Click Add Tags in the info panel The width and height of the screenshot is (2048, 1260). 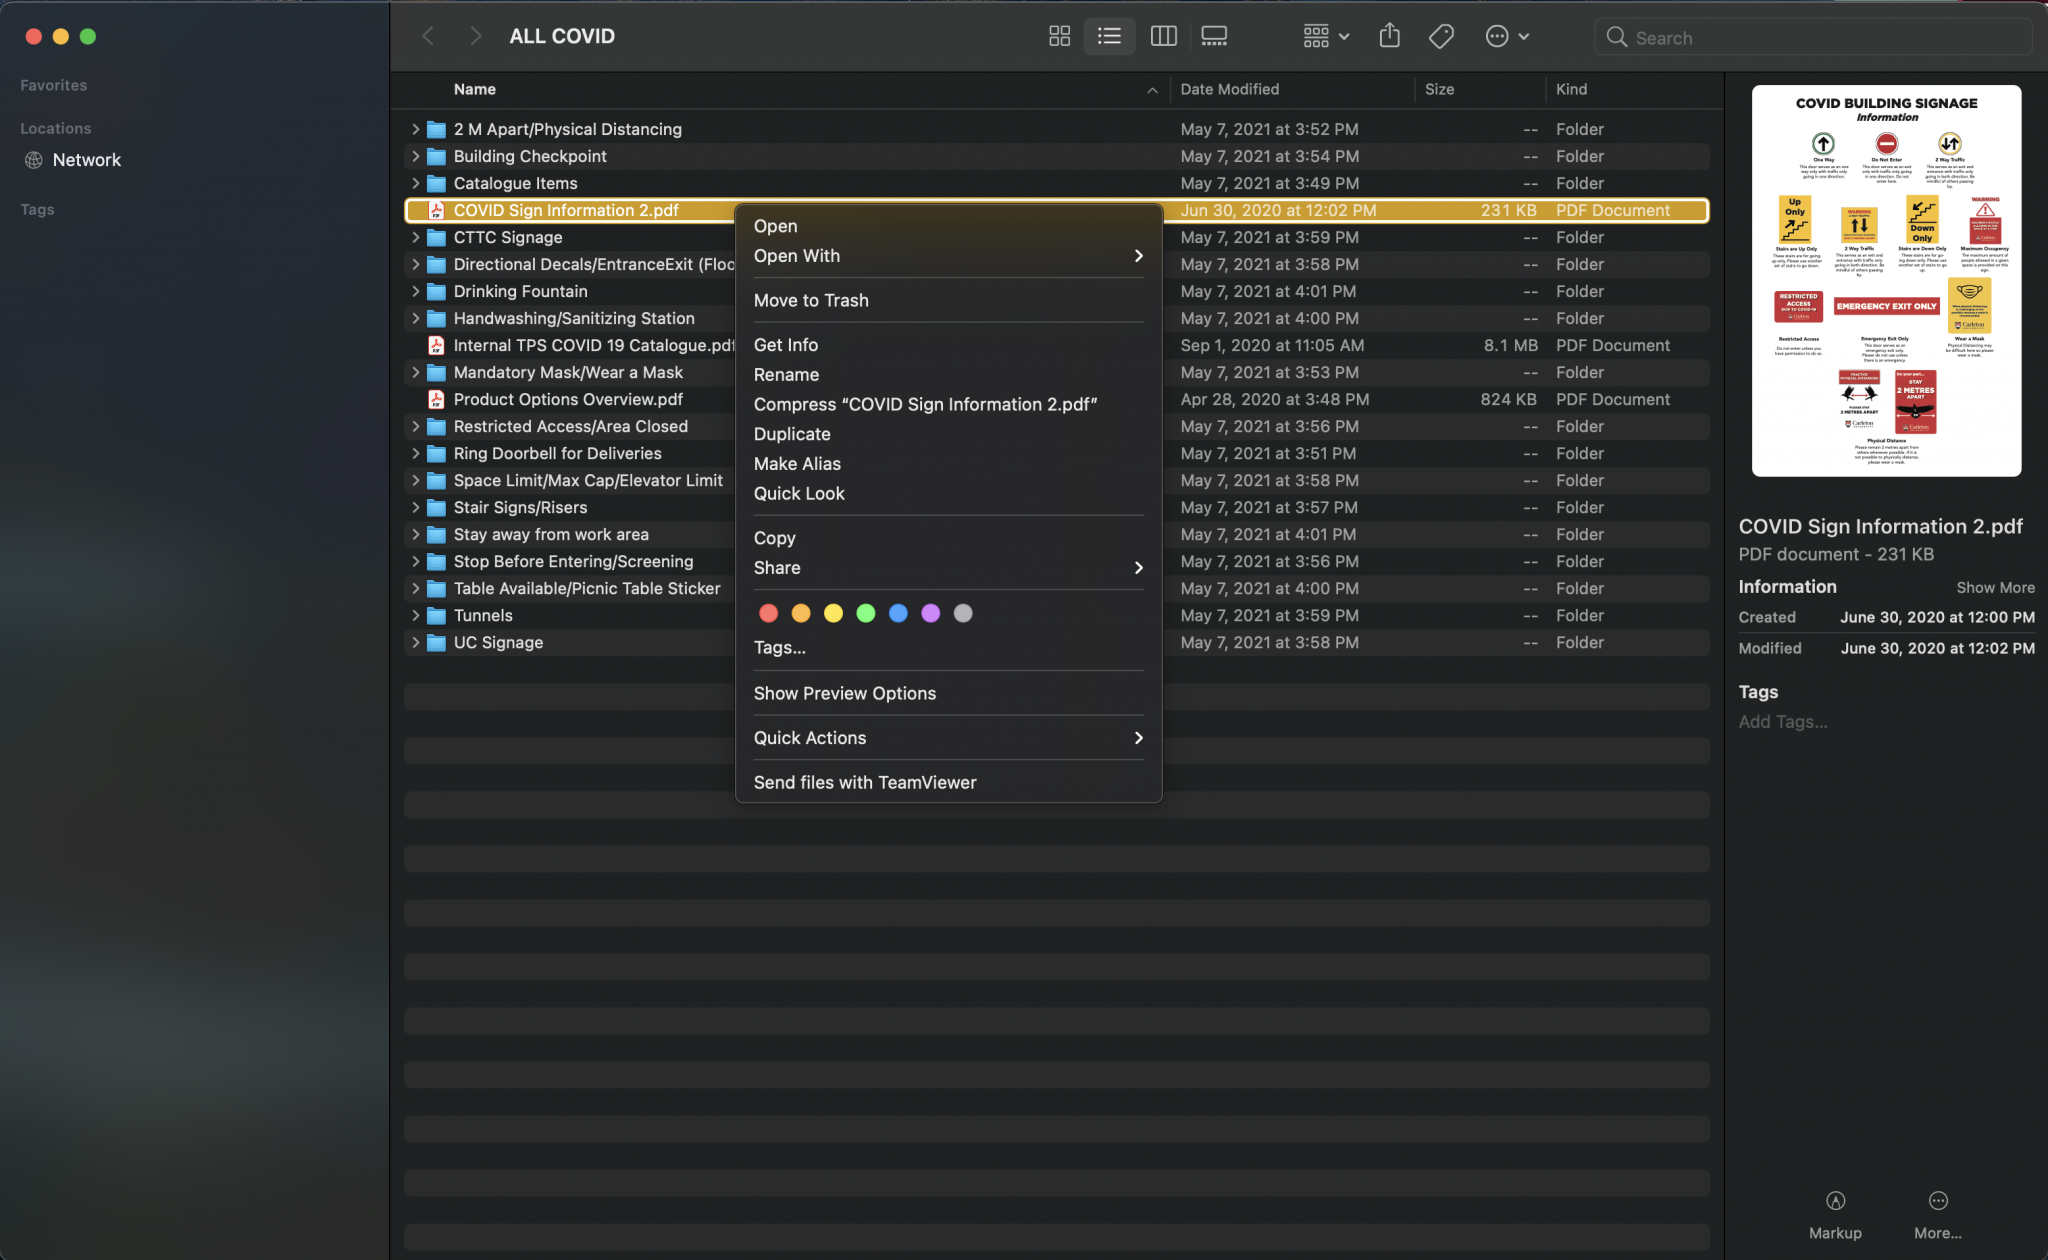(1782, 721)
